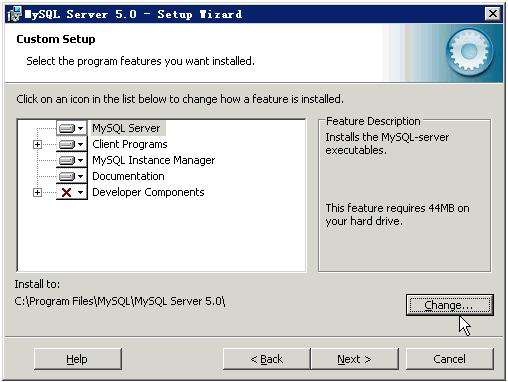The width and height of the screenshot is (508, 382).
Task: Go to the Next setup step
Action: pyautogui.click(x=355, y=359)
